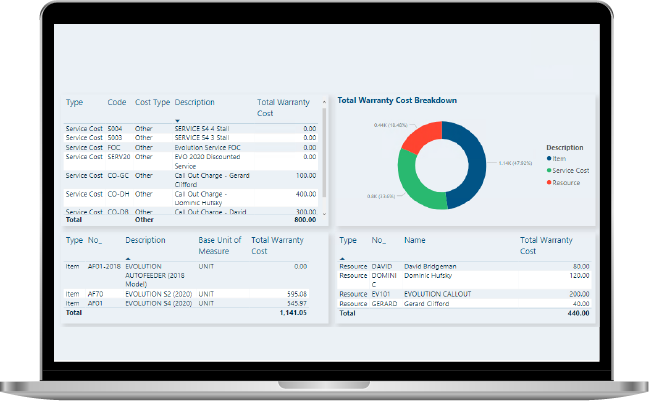Click the Description legend heading
This screenshot has width=649, height=401.
coord(565,147)
